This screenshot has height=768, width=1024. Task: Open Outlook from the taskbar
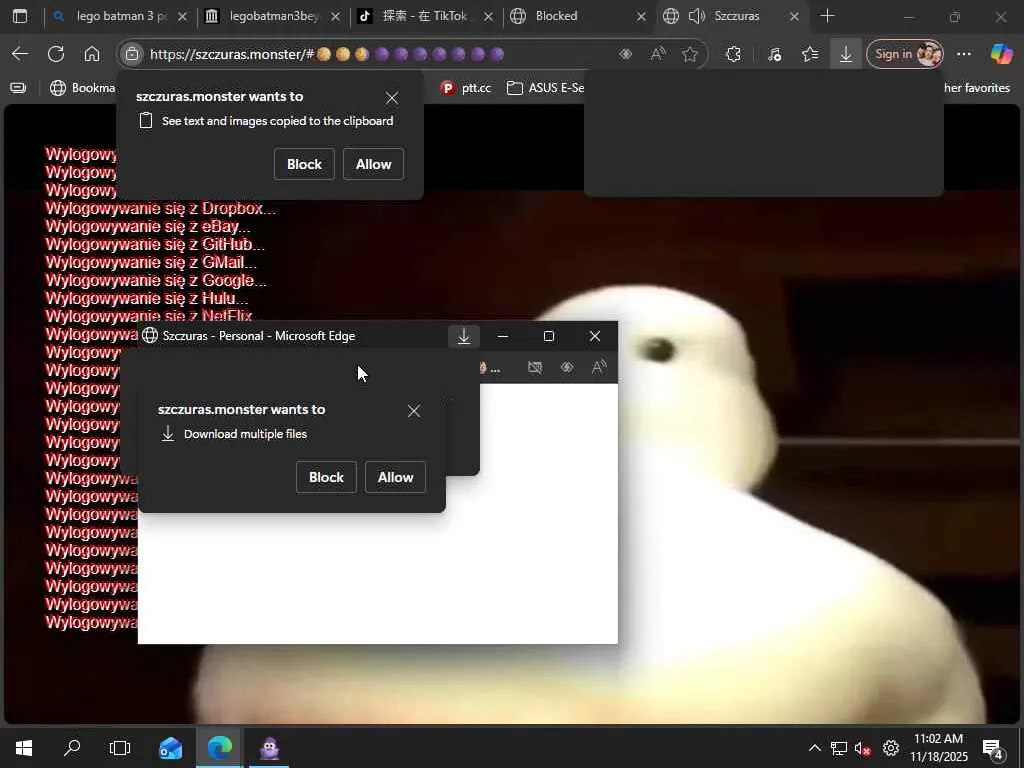170,748
